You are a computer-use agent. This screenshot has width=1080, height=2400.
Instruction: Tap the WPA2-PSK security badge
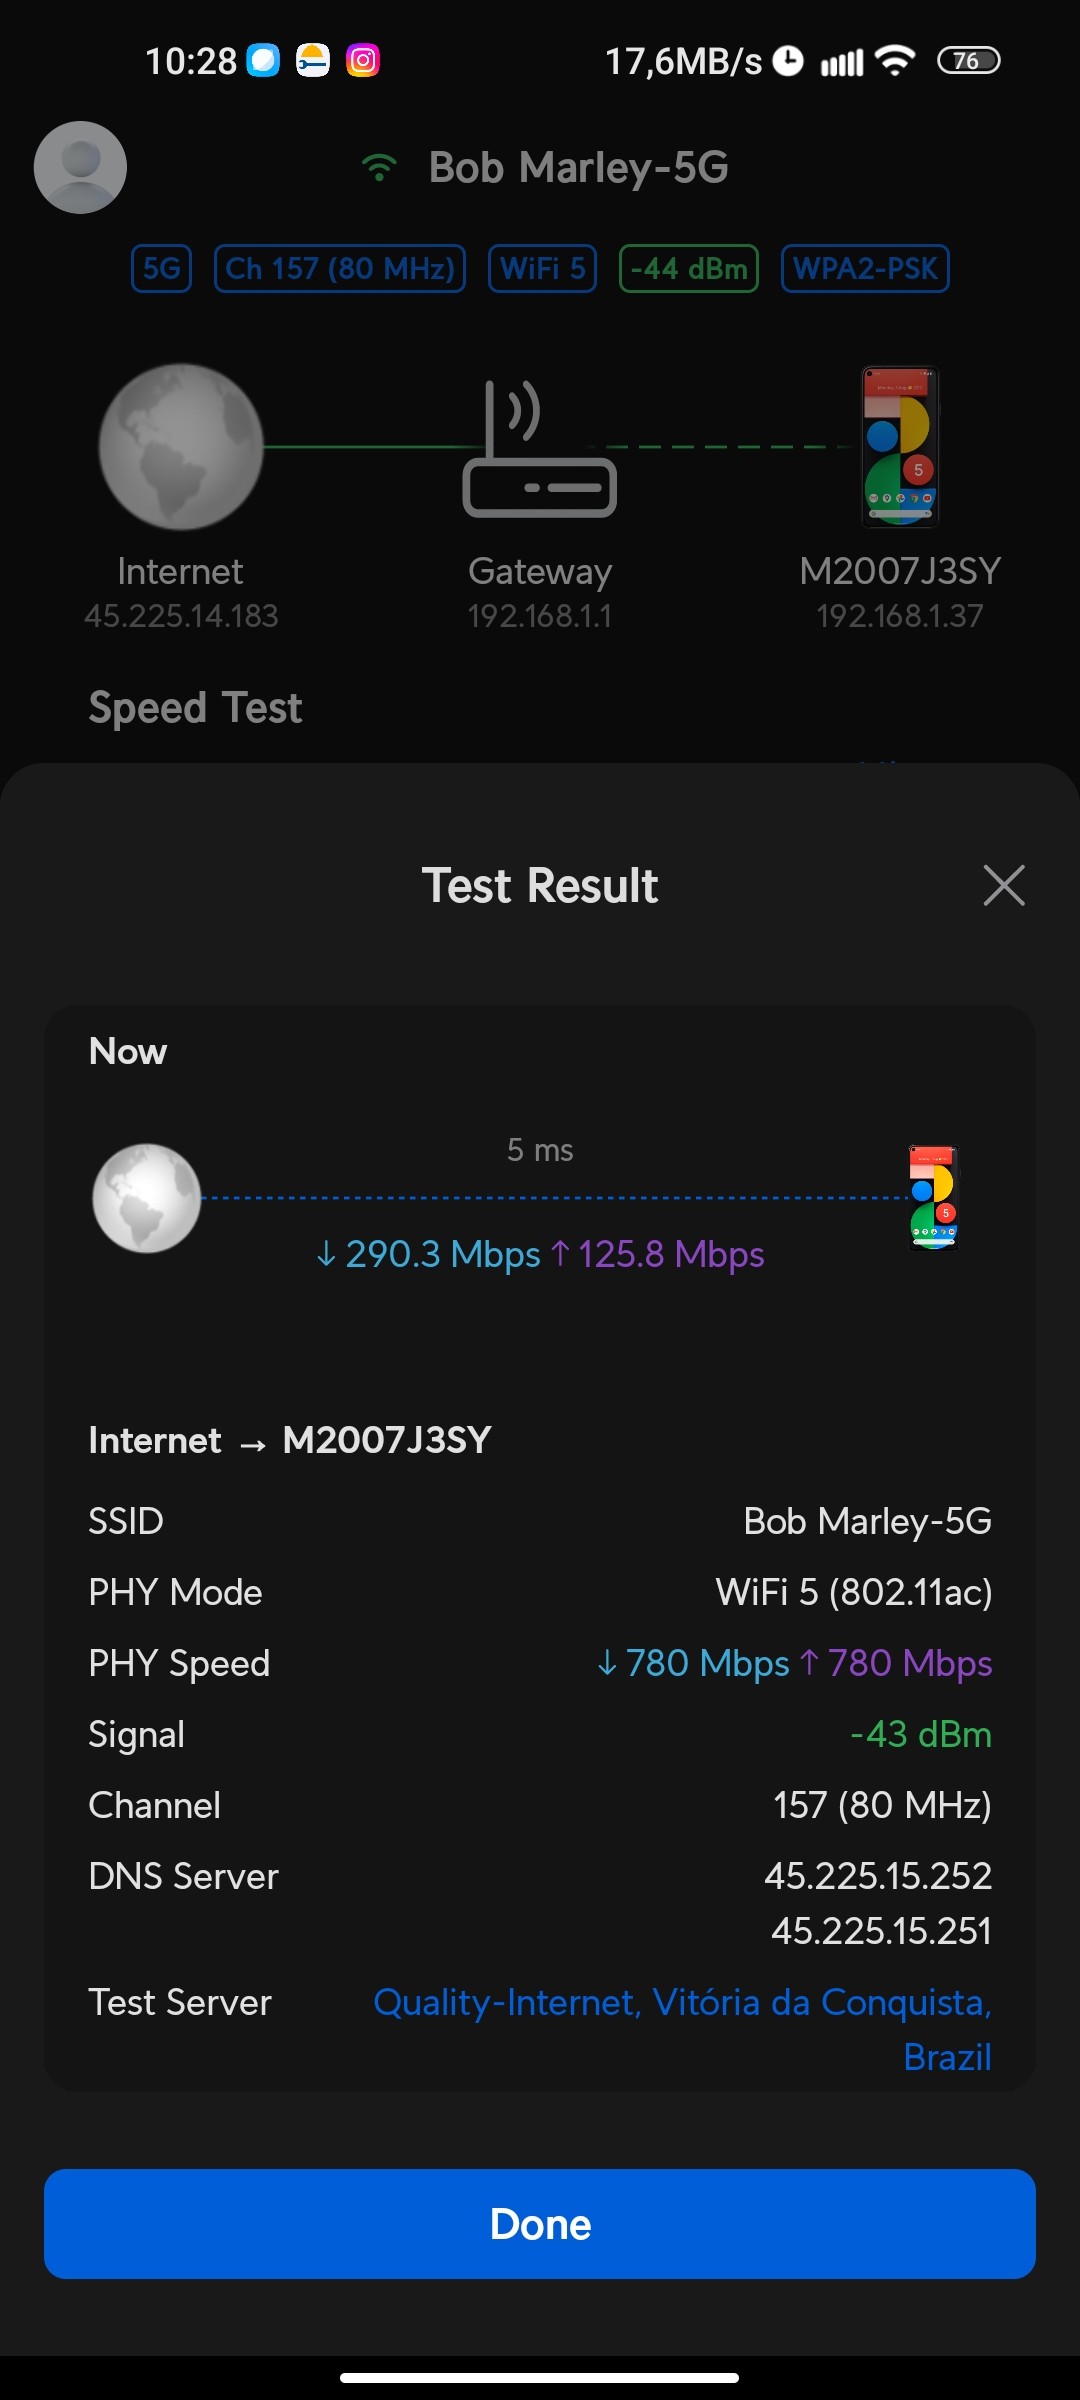pos(865,269)
